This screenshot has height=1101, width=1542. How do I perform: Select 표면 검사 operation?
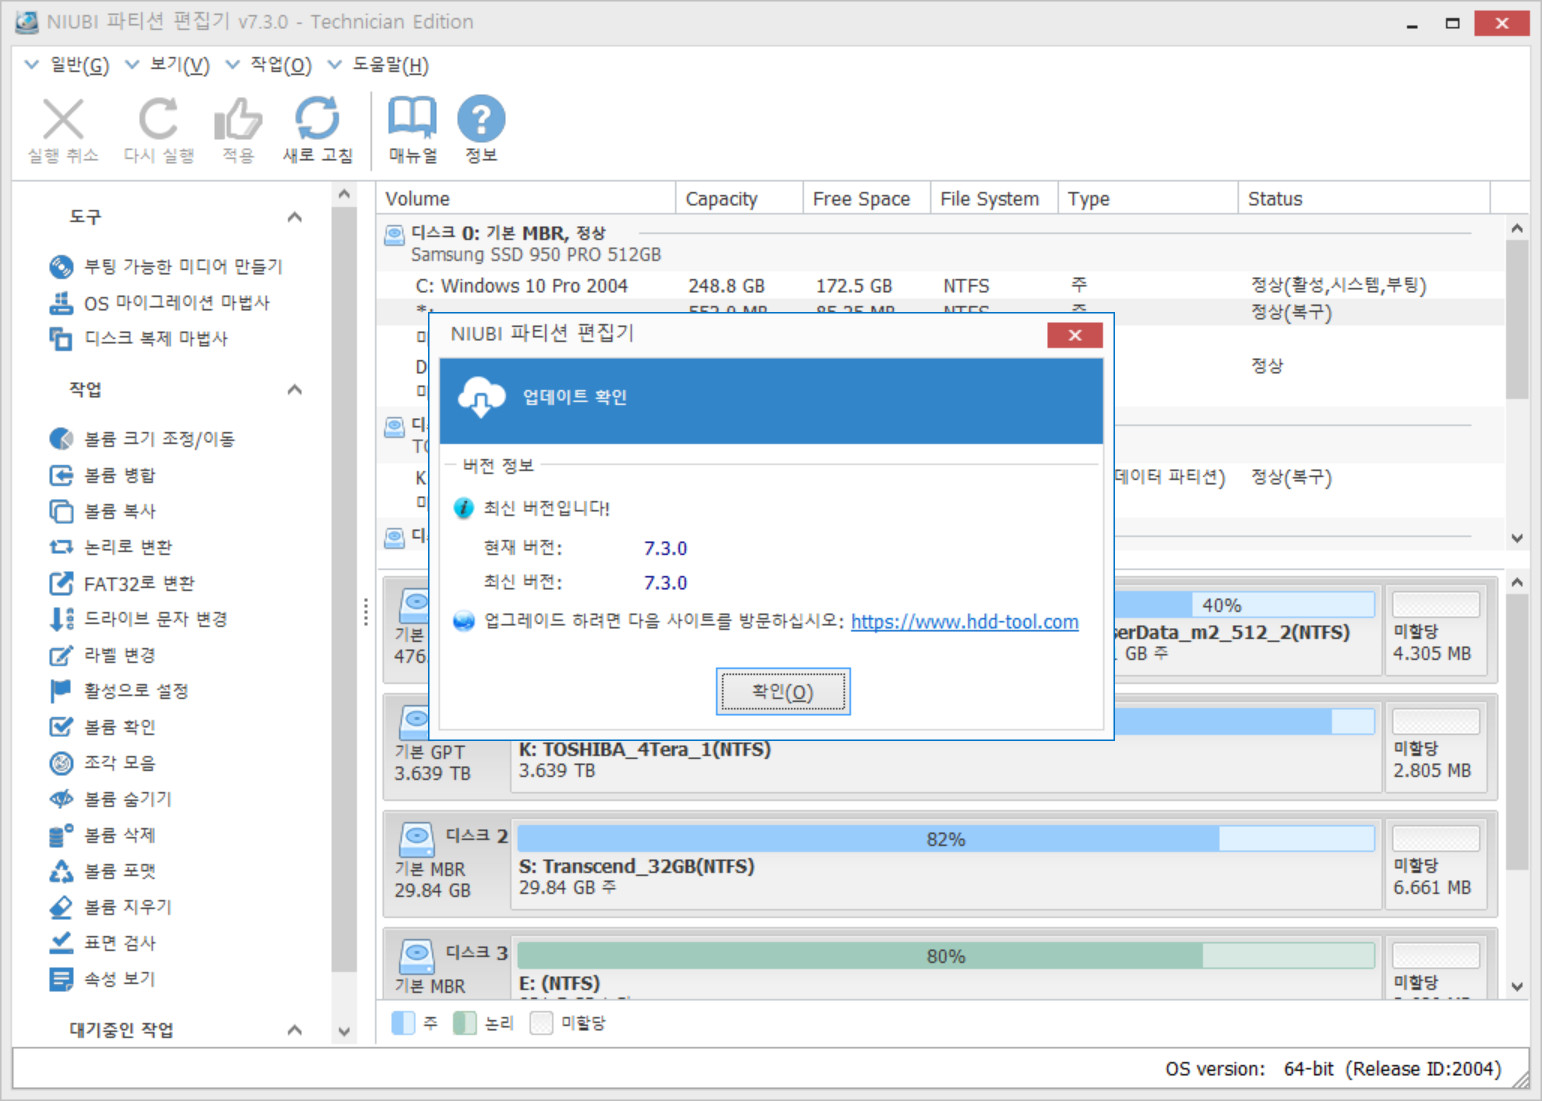pos(102,942)
